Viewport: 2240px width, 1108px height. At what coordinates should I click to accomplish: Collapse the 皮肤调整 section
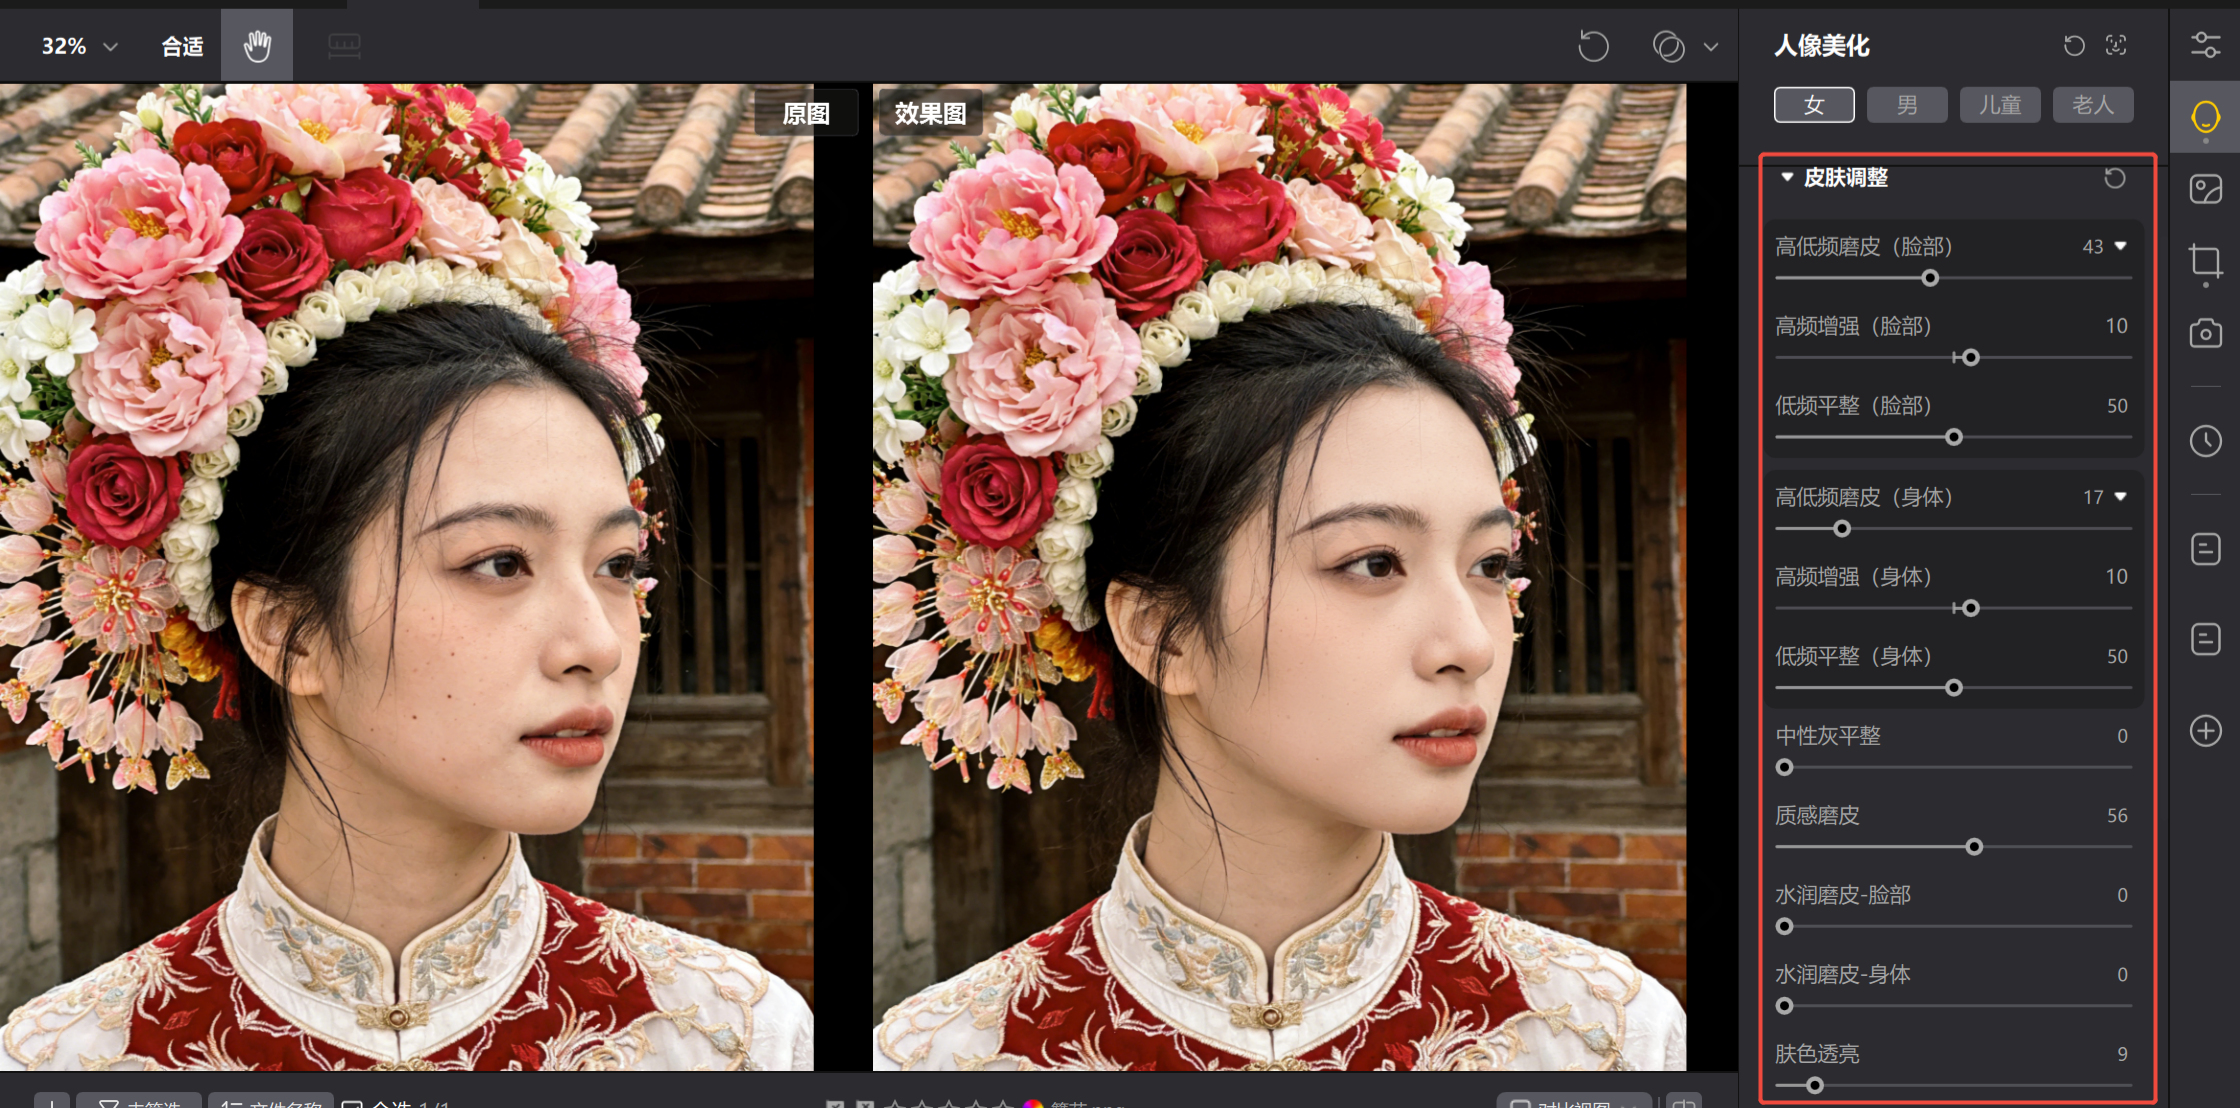click(1787, 177)
